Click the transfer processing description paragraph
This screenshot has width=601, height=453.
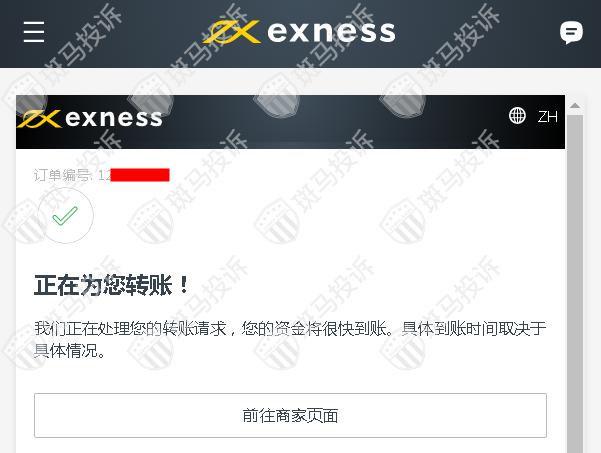(290, 340)
